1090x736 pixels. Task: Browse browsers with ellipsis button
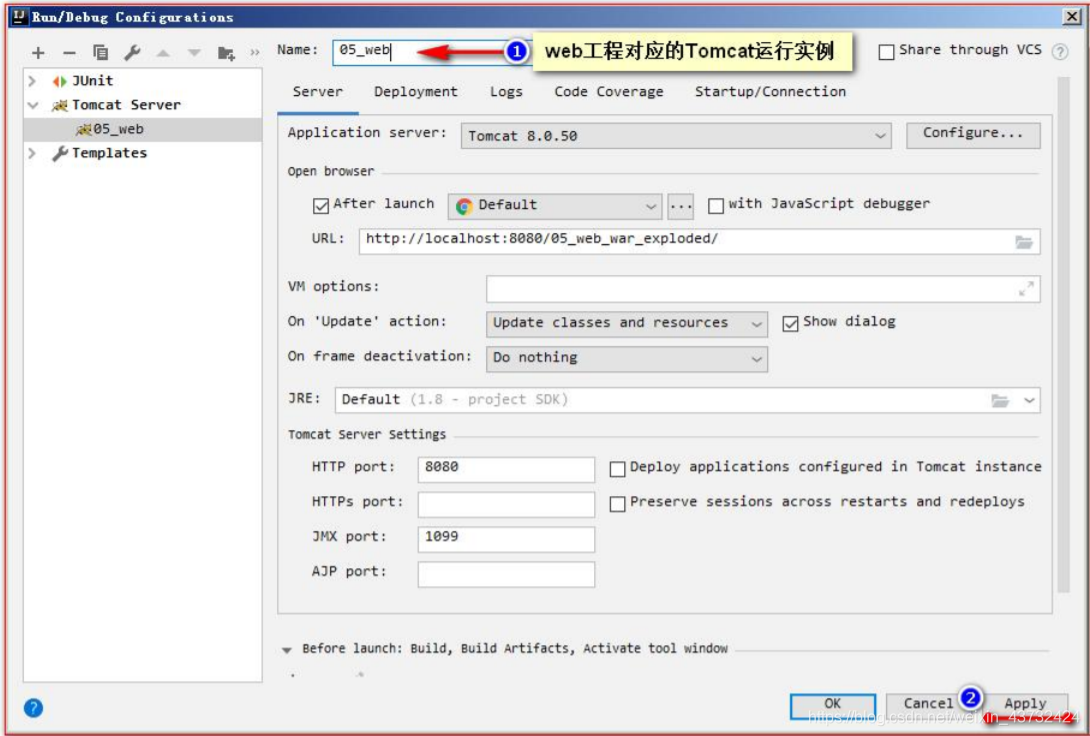tap(681, 206)
